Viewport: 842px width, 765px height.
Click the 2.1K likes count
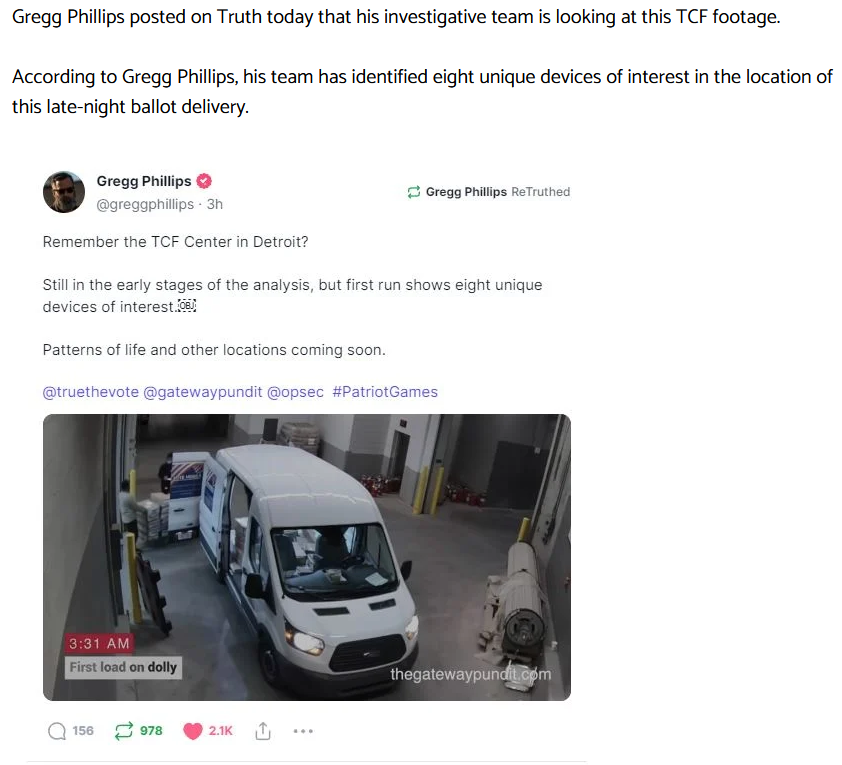(221, 731)
